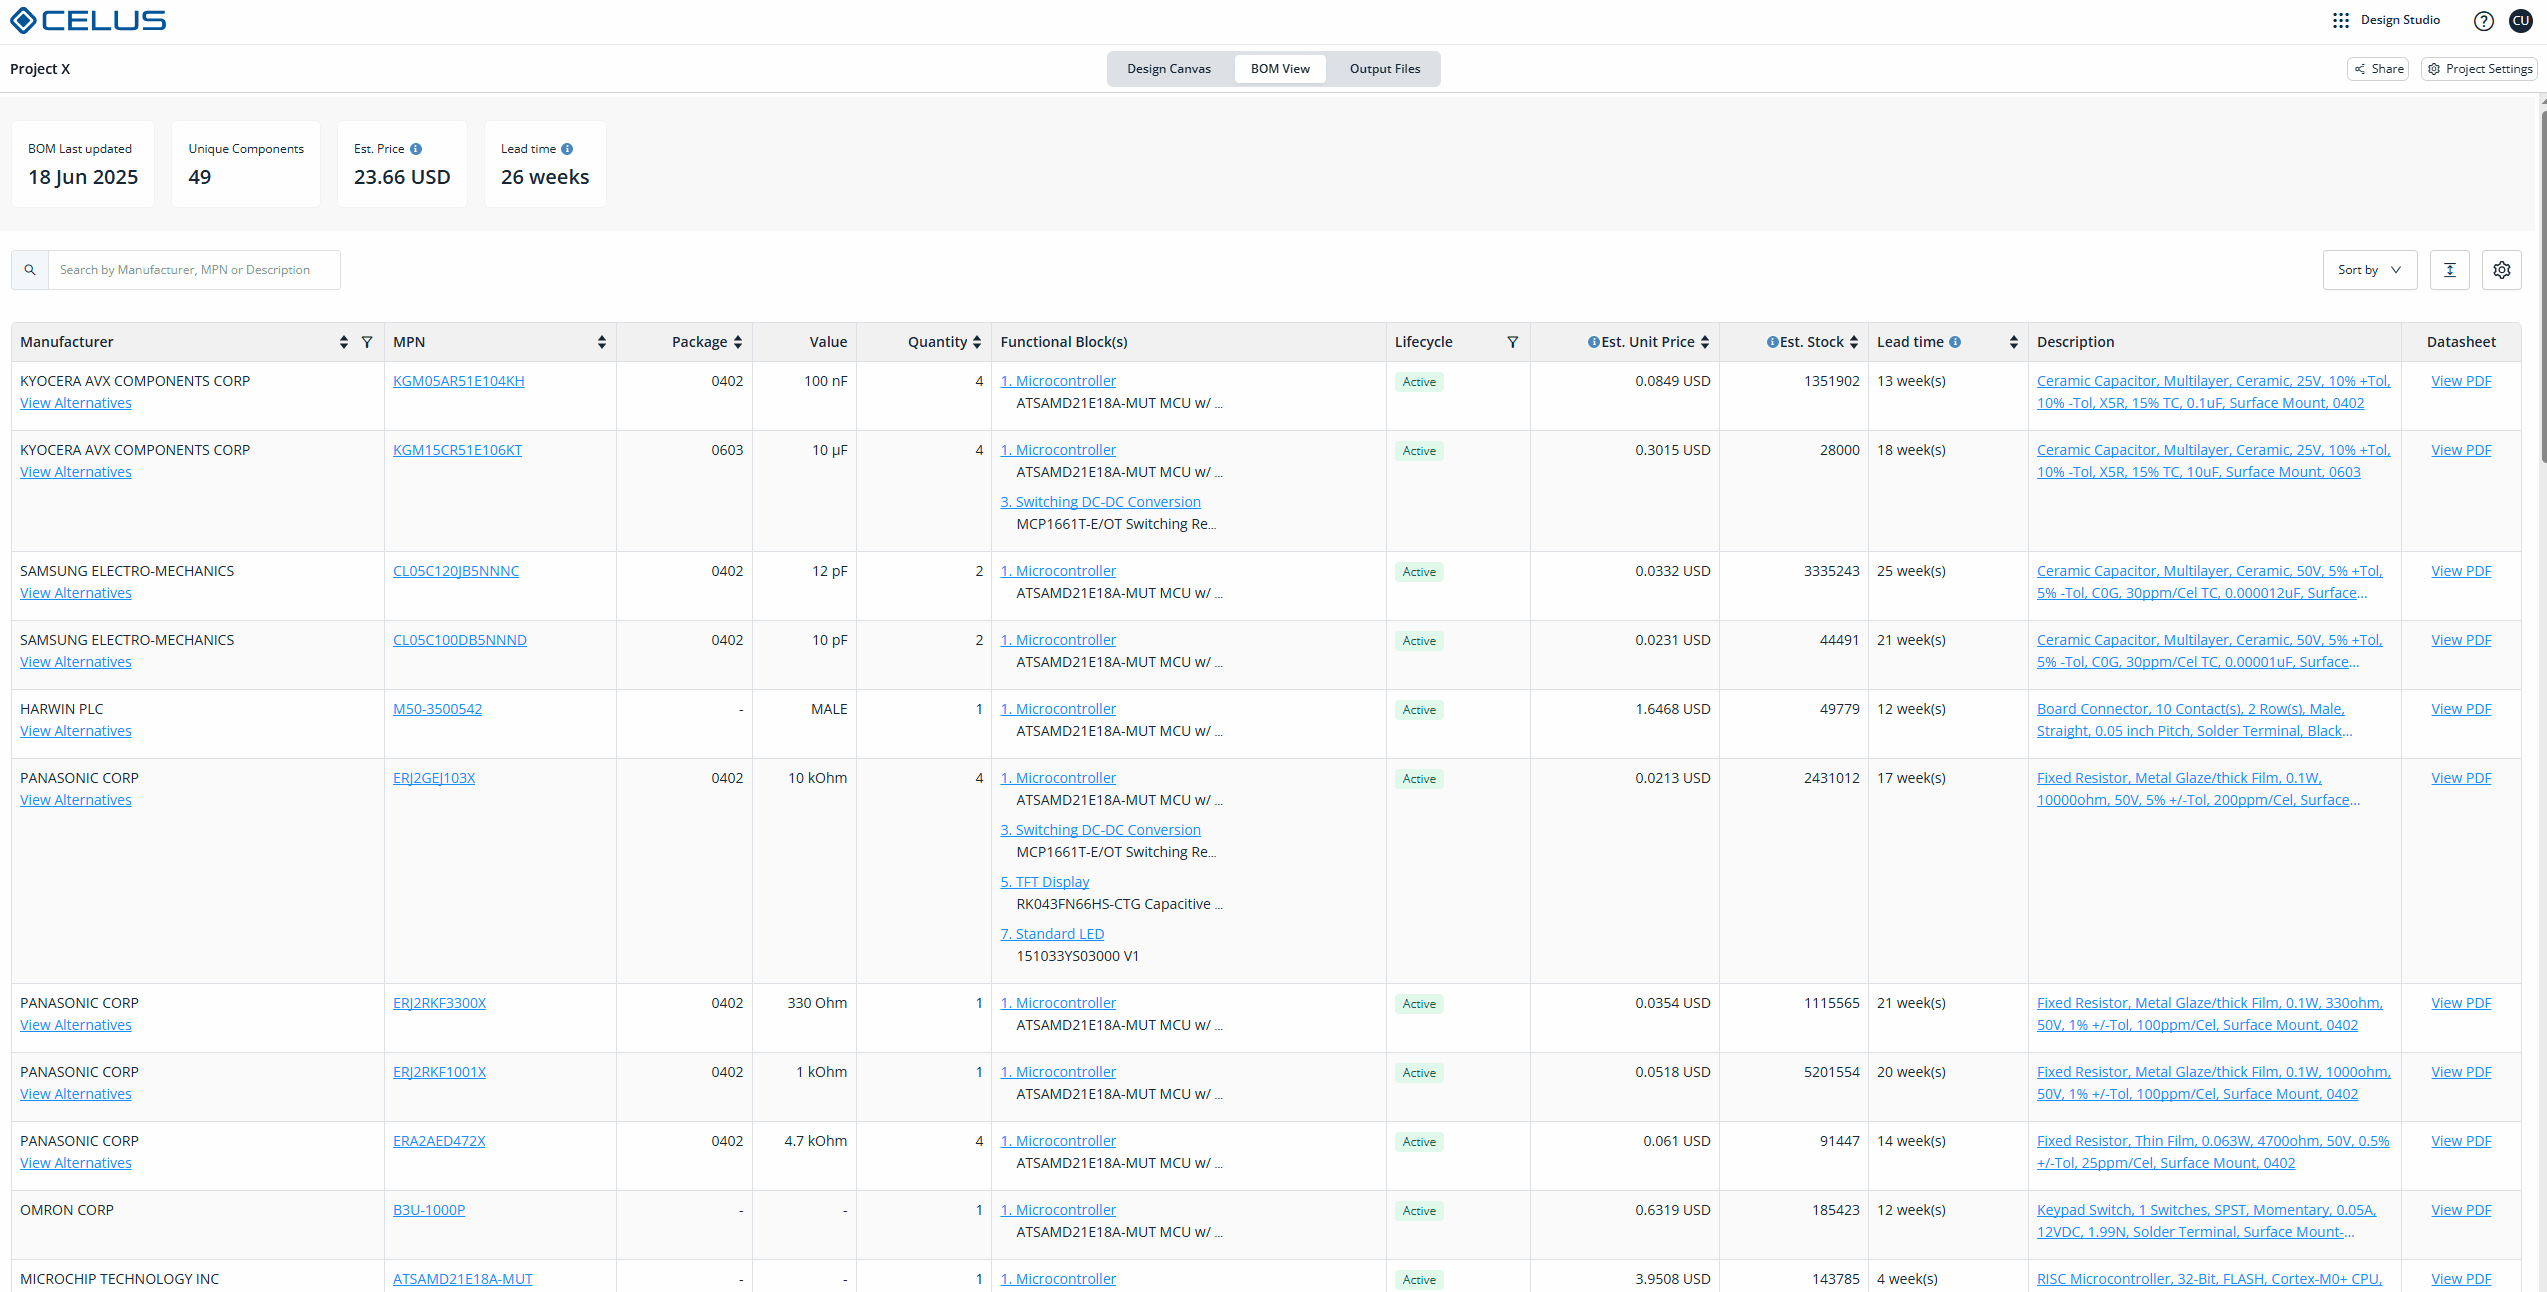Sort by MPN column arrows

pyautogui.click(x=602, y=342)
